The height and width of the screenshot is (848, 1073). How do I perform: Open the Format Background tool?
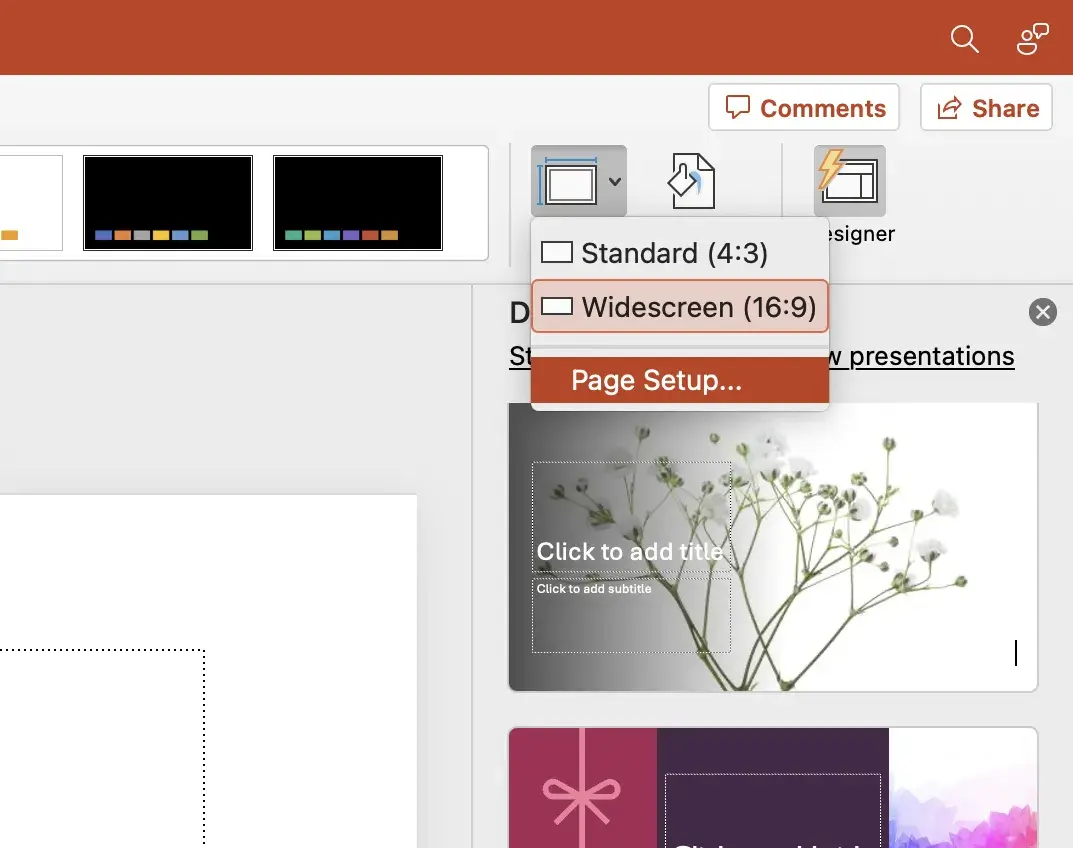(692, 181)
